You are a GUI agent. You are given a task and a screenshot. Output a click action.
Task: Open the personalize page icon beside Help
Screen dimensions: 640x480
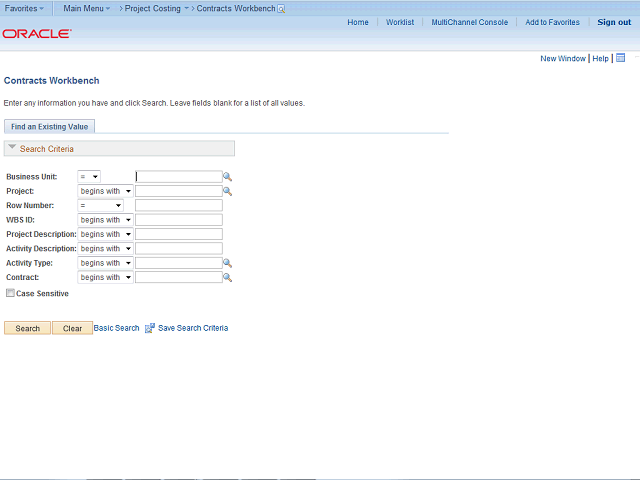pyautogui.click(x=620, y=58)
